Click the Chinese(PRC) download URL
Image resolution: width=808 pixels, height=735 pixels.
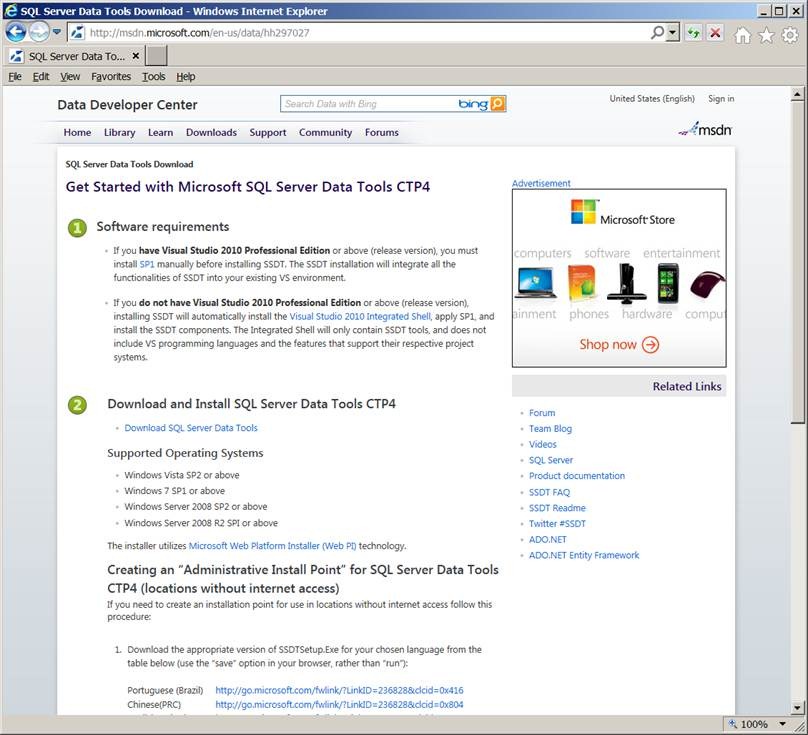pyautogui.click(x=339, y=705)
